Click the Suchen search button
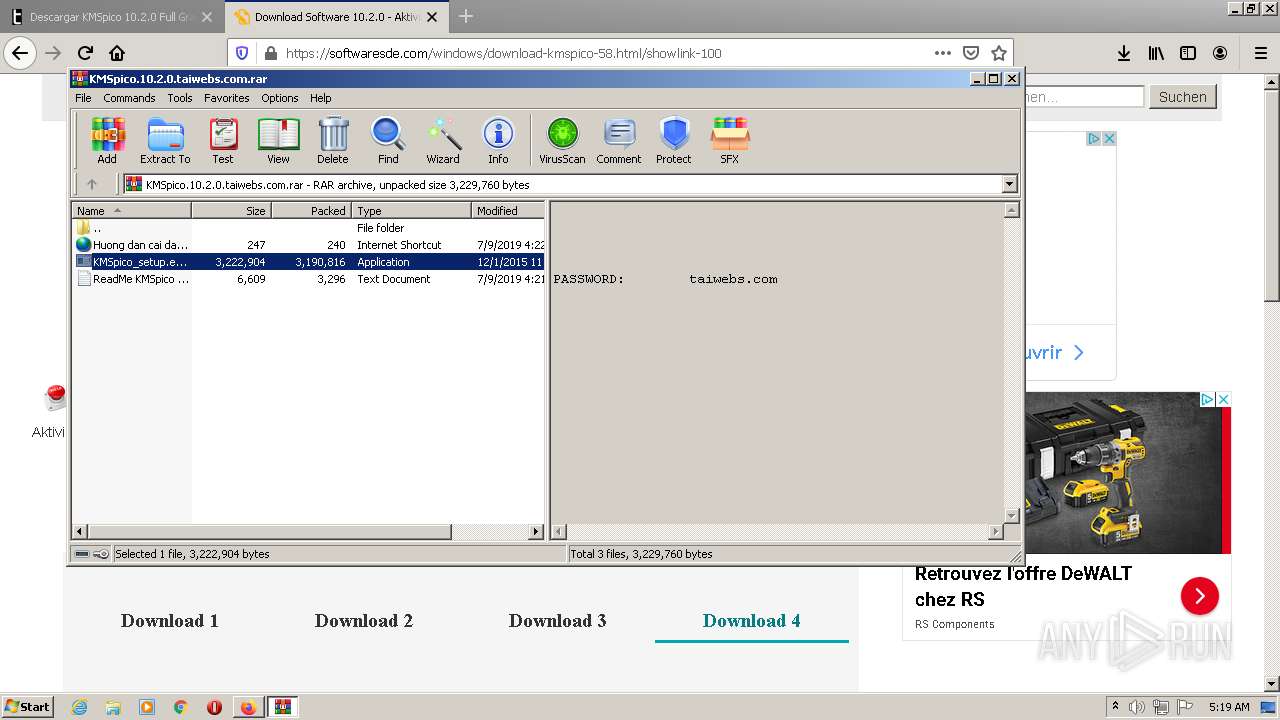Image resolution: width=1280 pixels, height=720 pixels. pyautogui.click(x=1183, y=97)
